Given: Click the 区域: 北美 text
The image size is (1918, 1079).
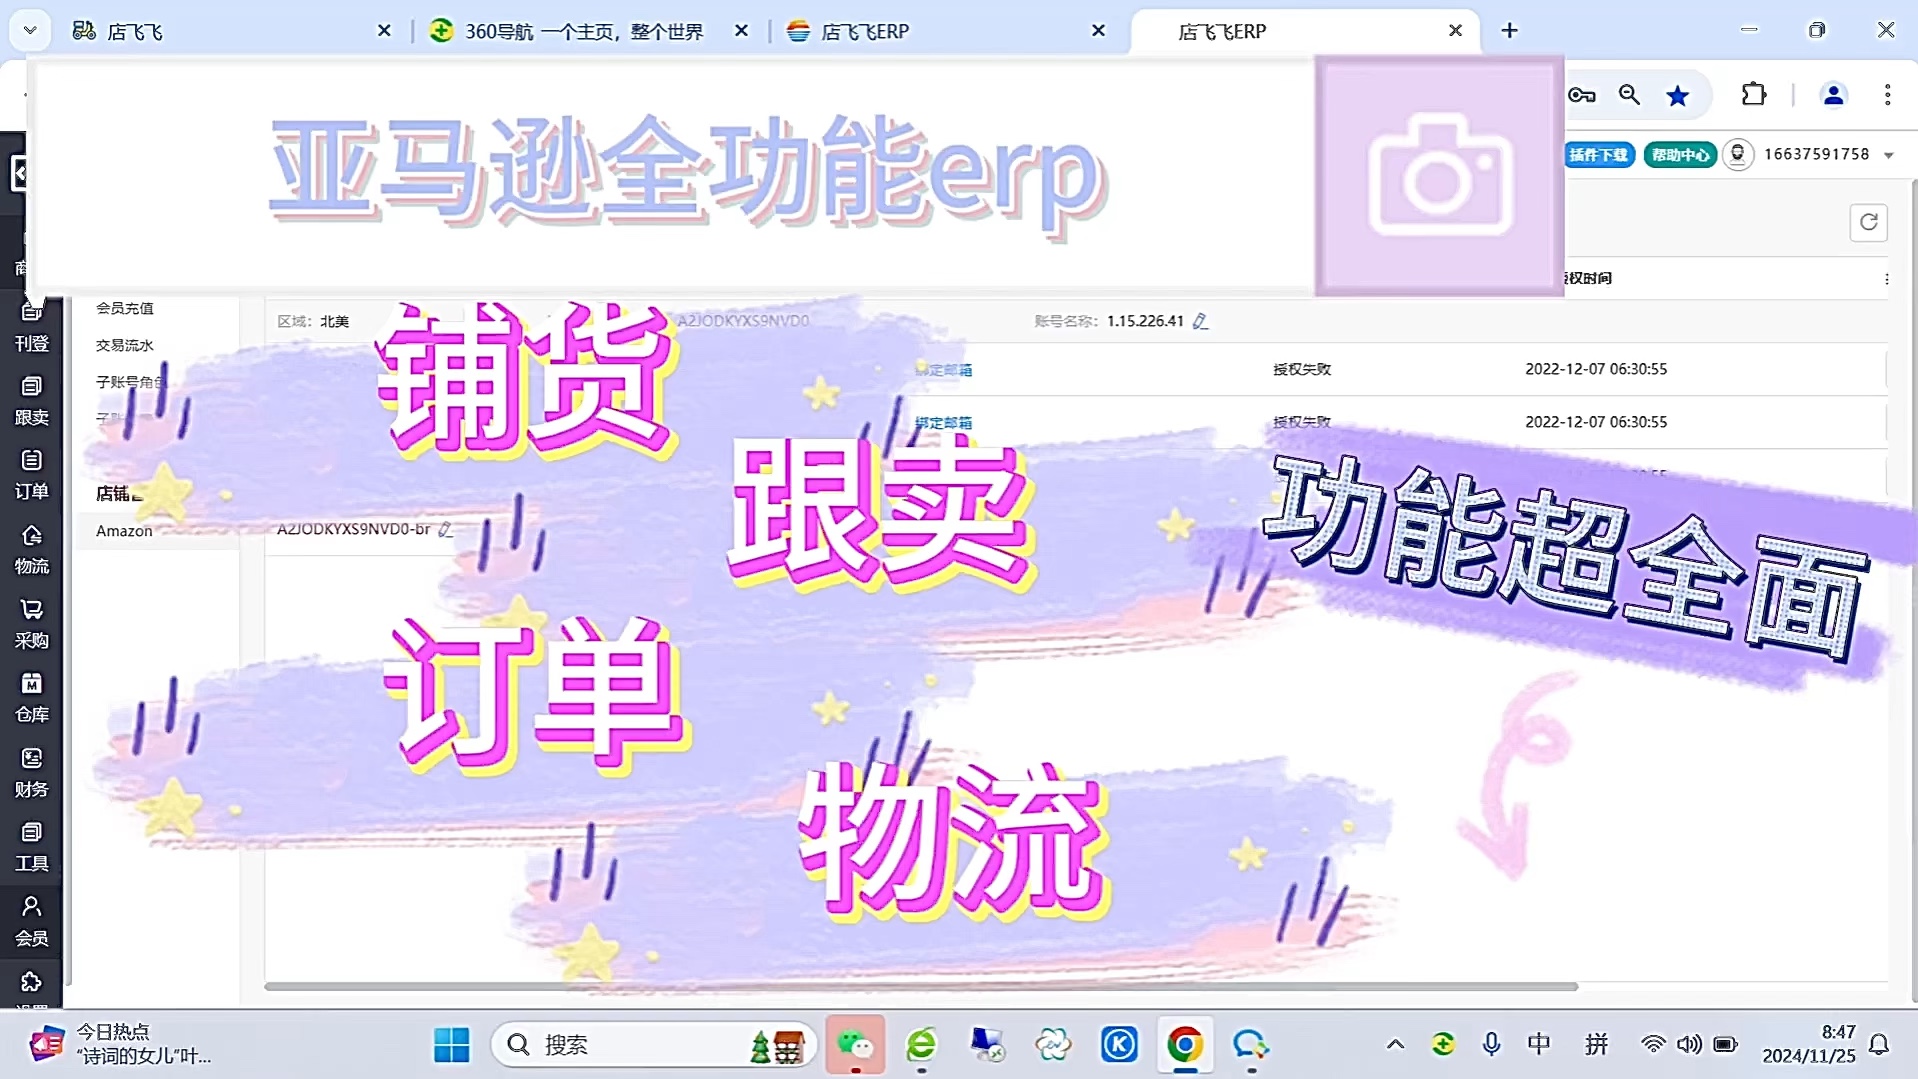Looking at the screenshot, I should coord(313,321).
